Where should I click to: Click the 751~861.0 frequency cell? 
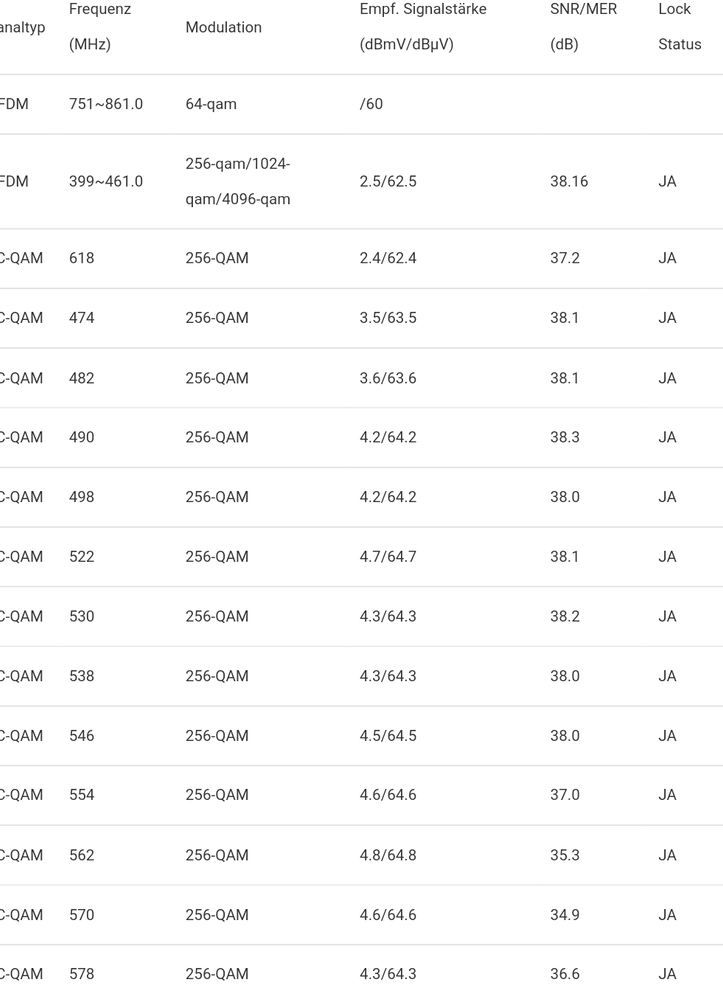coord(105,104)
